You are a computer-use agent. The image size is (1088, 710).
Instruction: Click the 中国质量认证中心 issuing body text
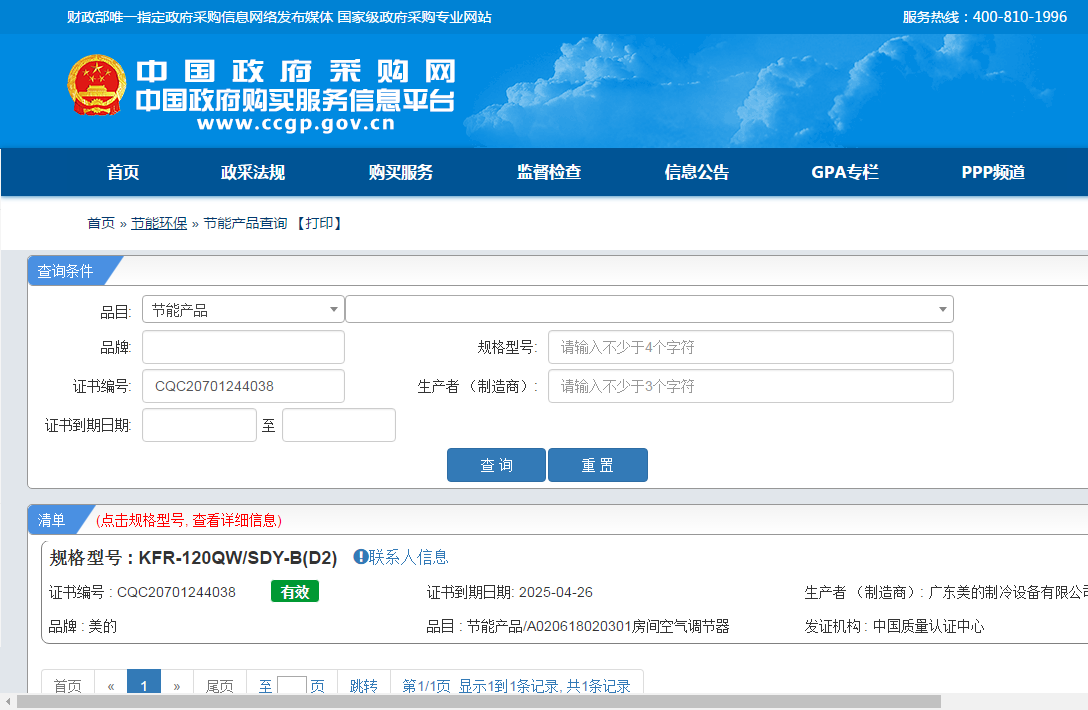tap(928, 626)
